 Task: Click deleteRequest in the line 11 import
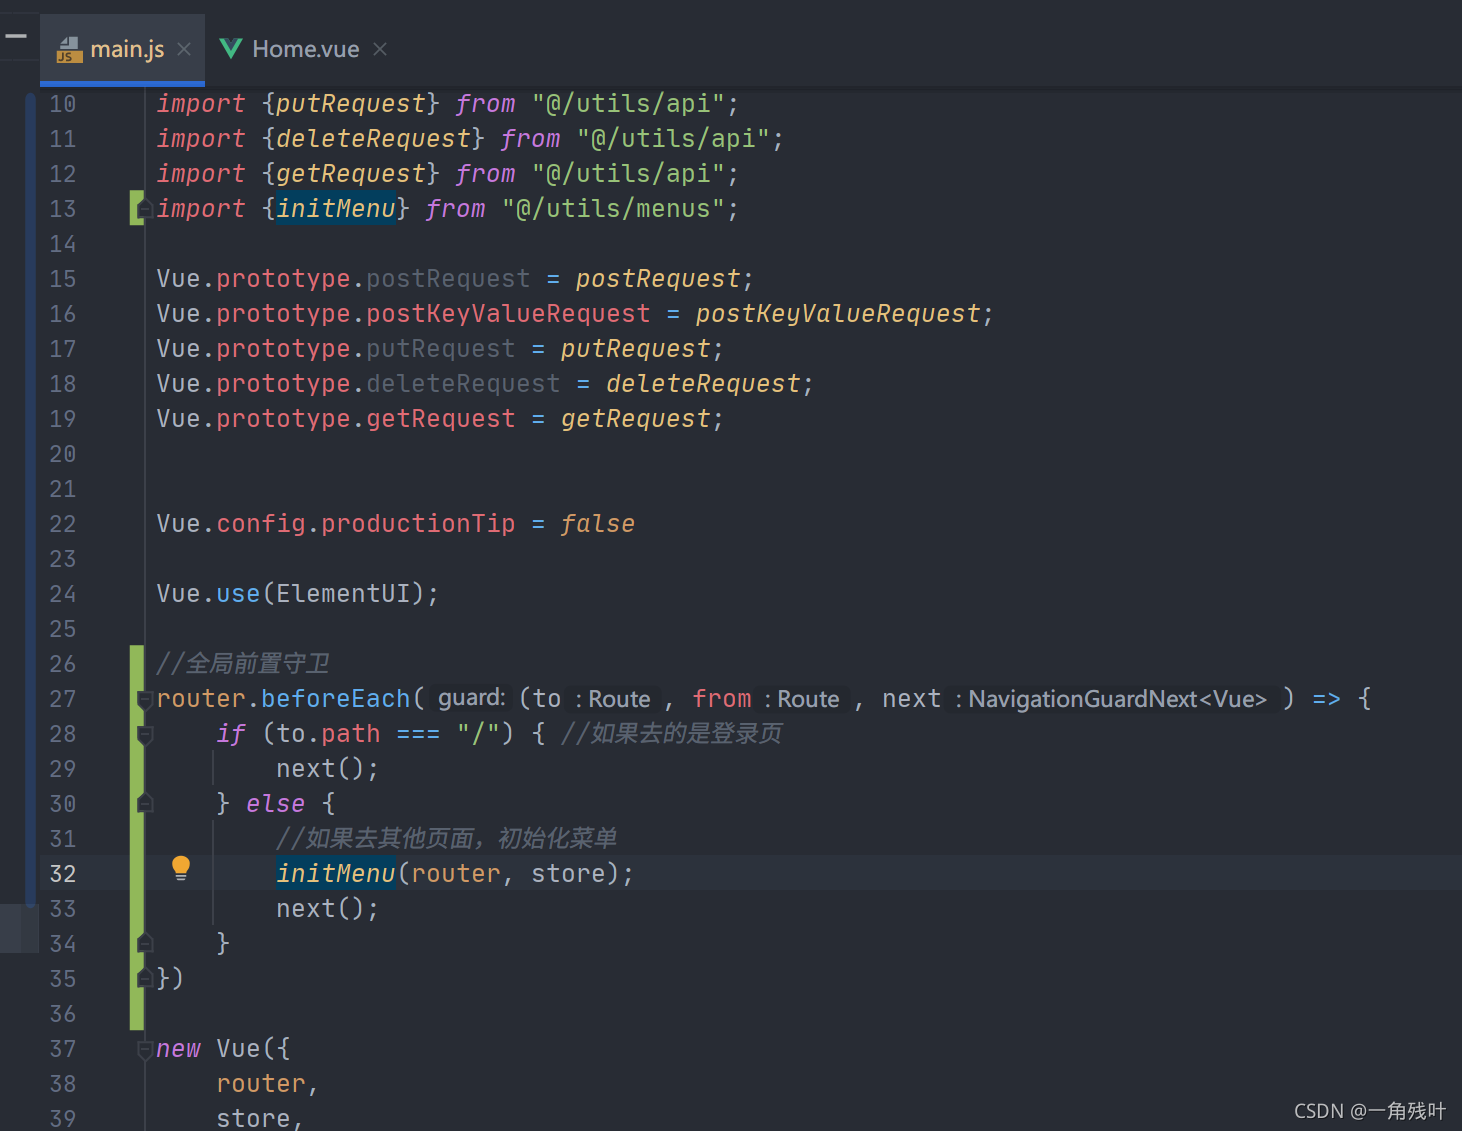(x=373, y=139)
